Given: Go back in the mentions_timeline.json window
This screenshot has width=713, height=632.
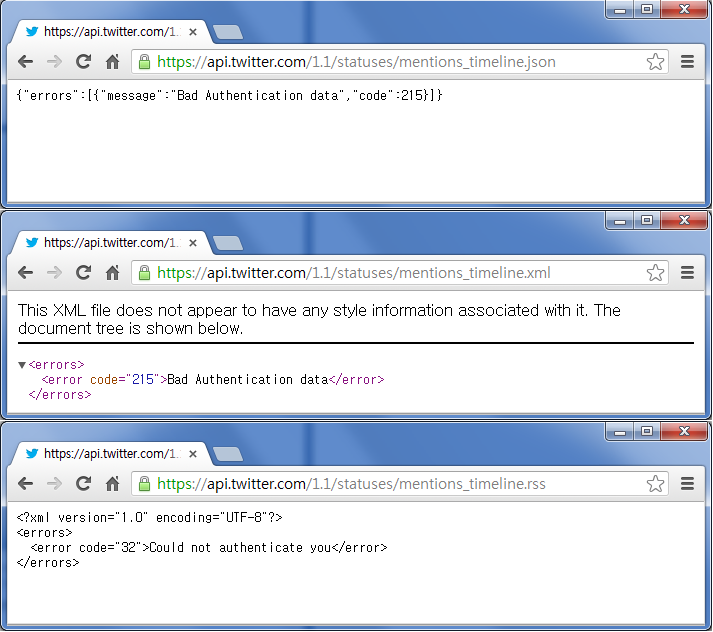Looking at the screenshot, I should pos(25,61).
